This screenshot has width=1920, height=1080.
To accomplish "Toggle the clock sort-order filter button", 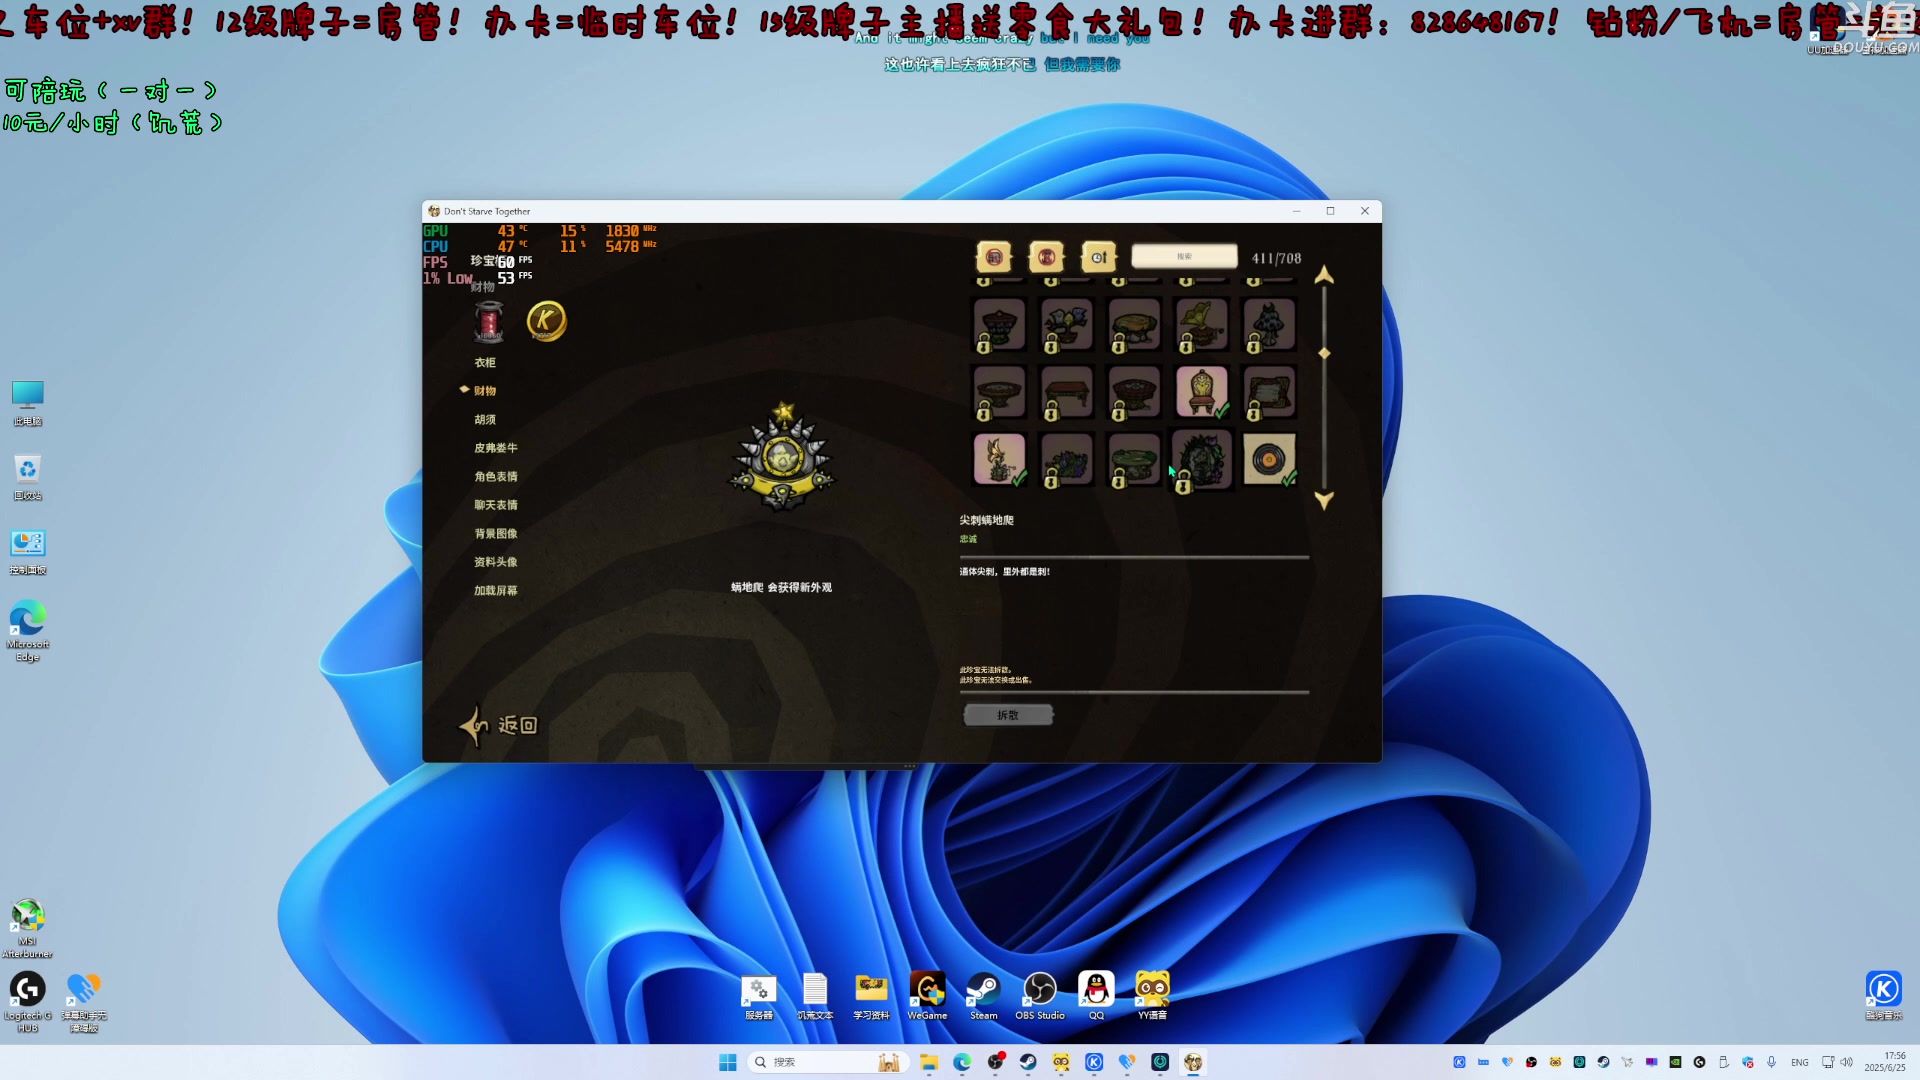I will [x=1098, y=257].
